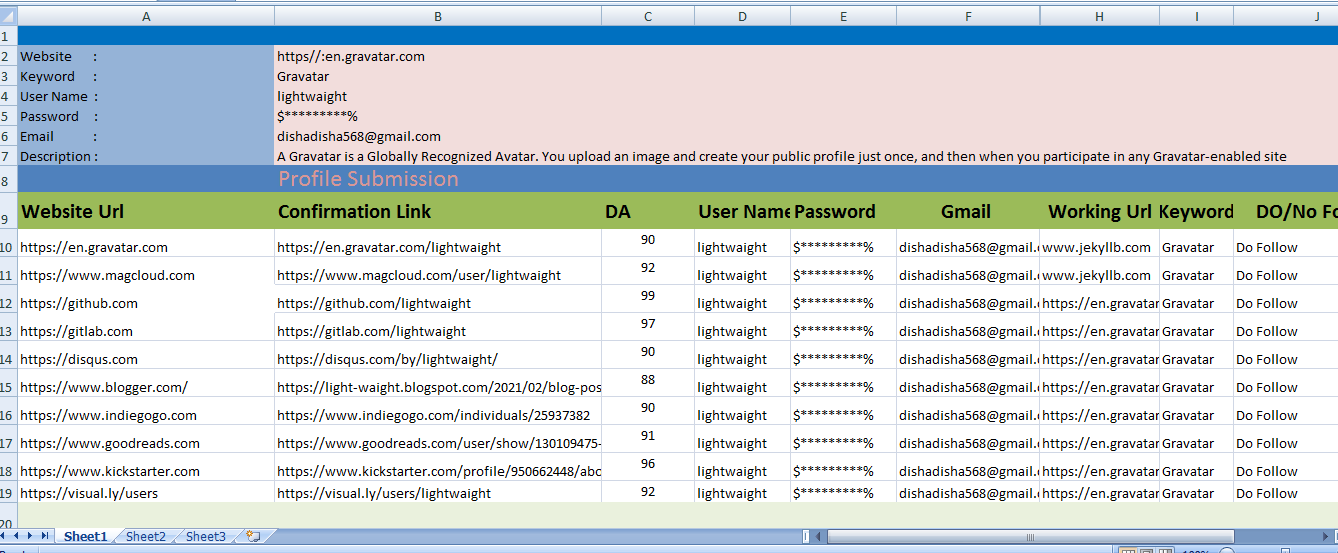Select column I header
The image size is (1338, 553).
pos(1196,16)
